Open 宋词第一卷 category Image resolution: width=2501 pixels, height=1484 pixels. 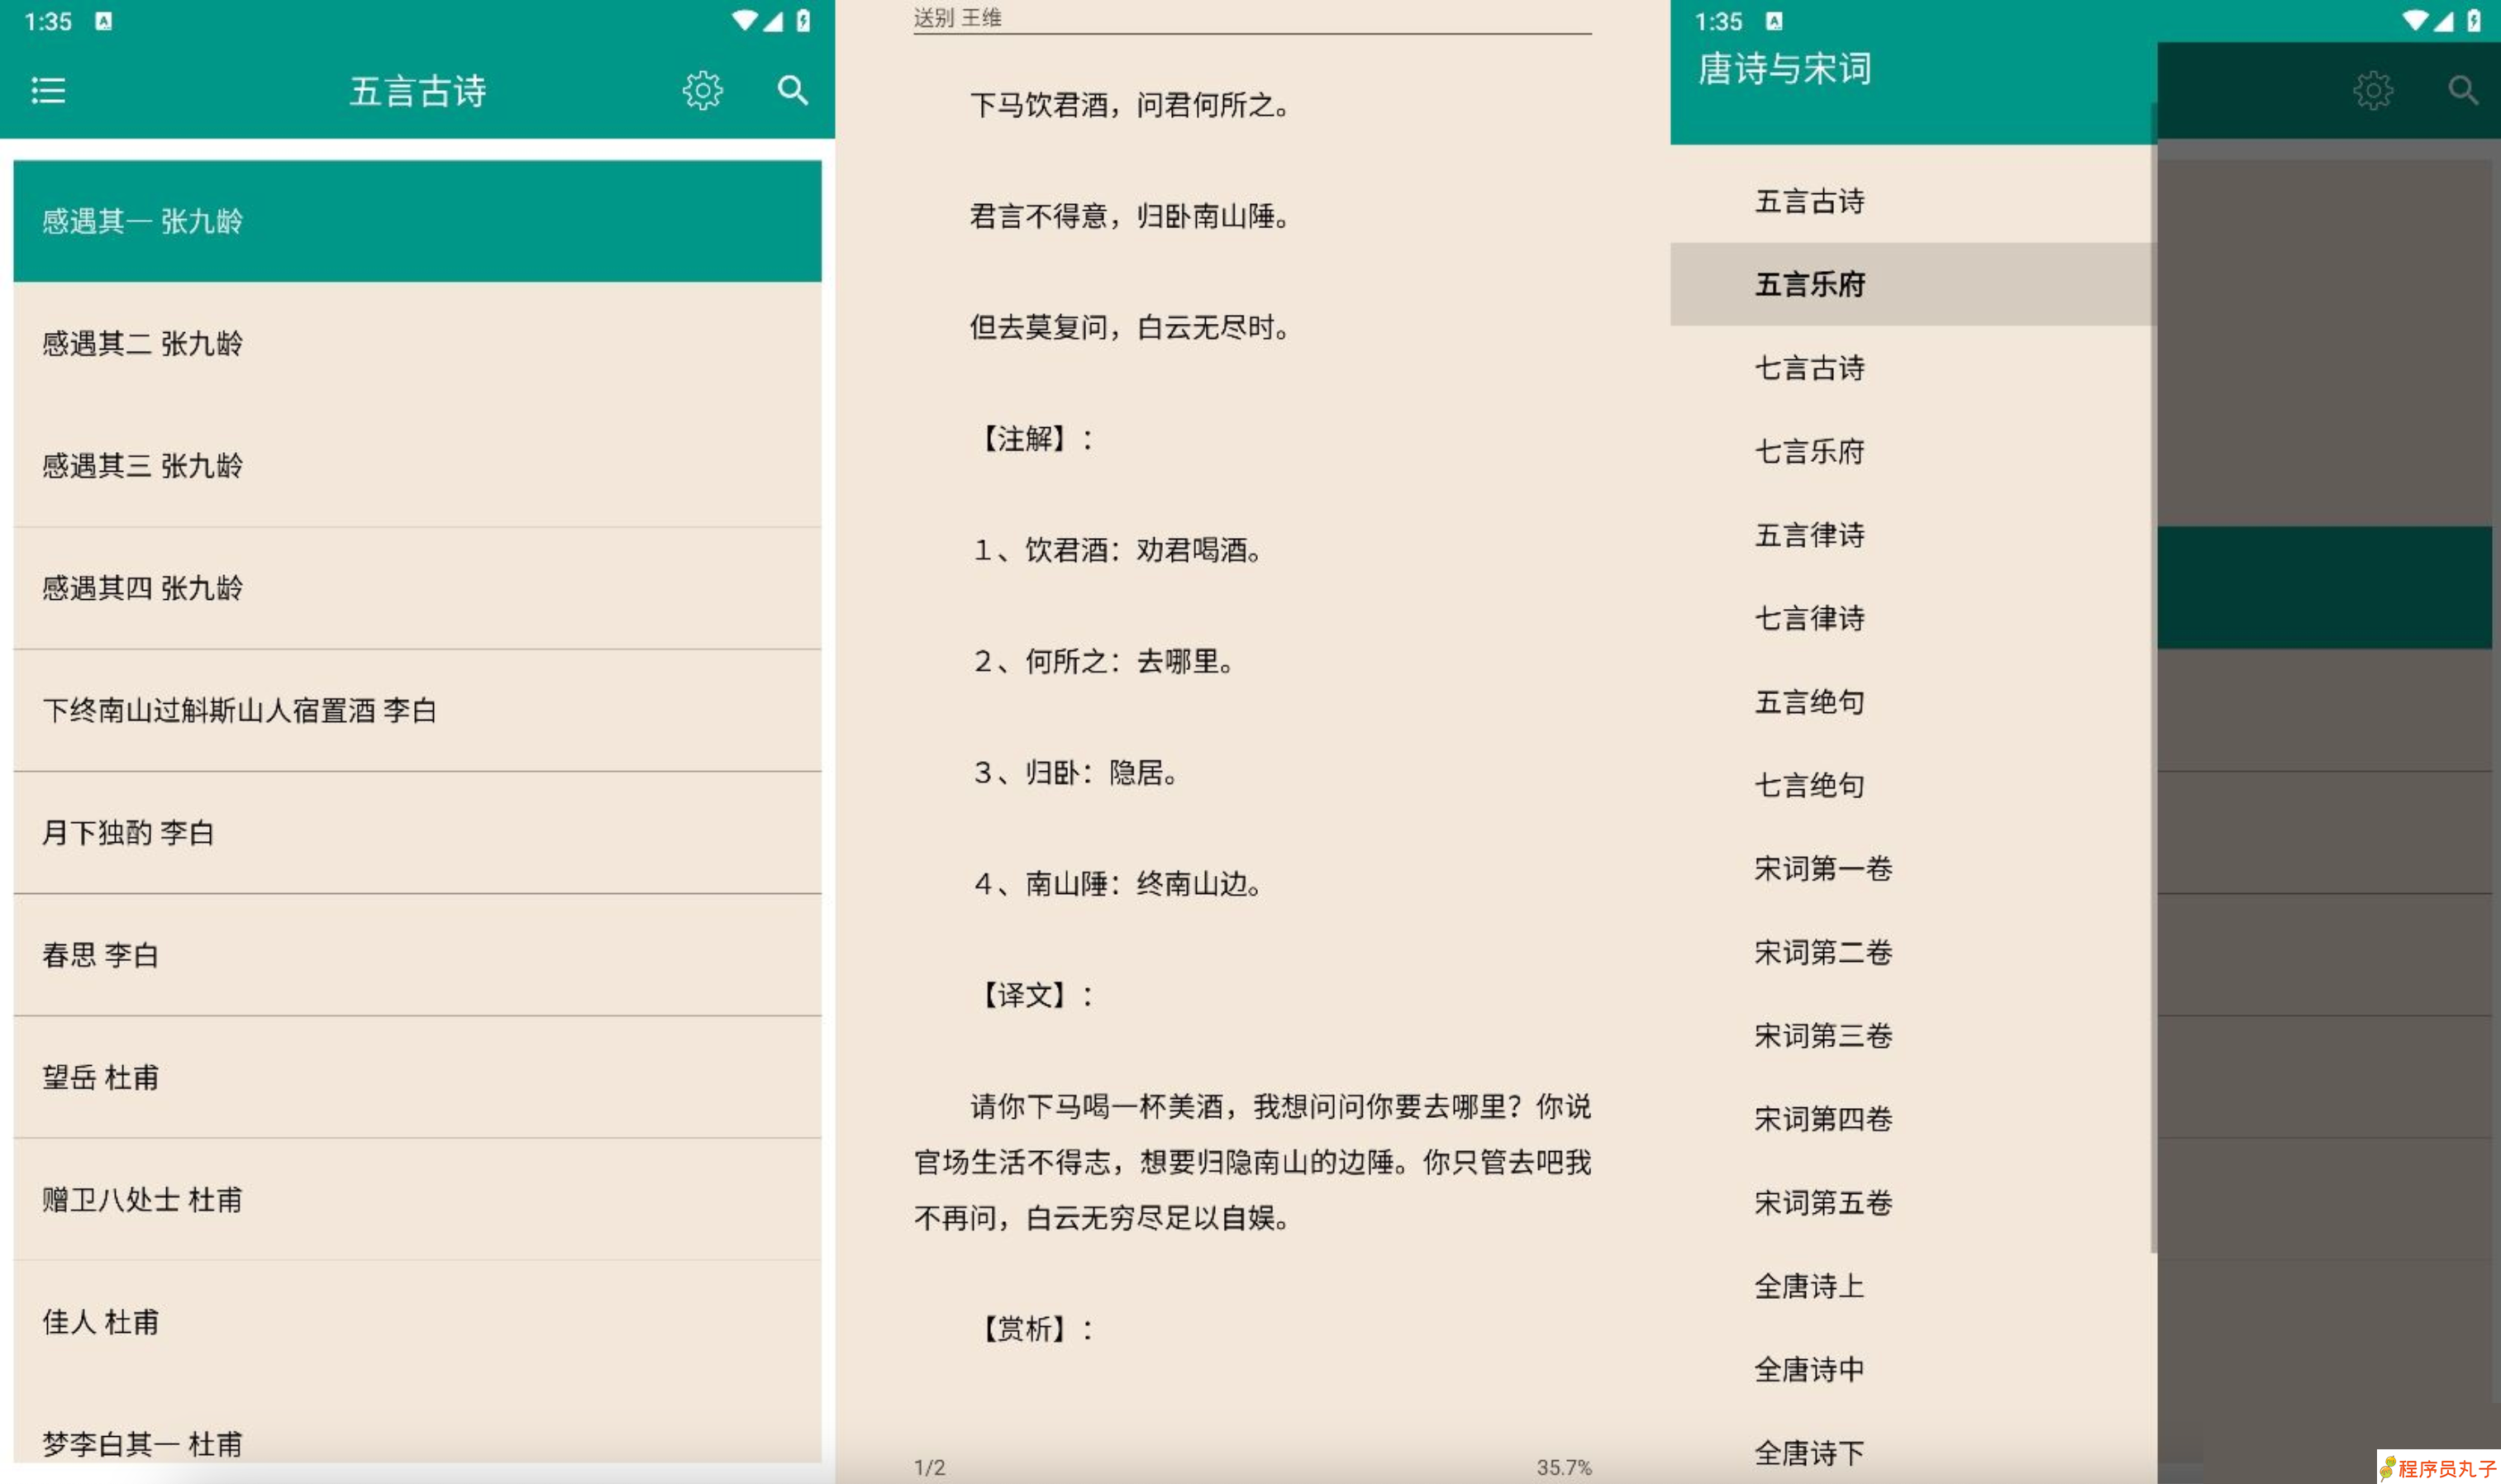(x=1913, y=869)
